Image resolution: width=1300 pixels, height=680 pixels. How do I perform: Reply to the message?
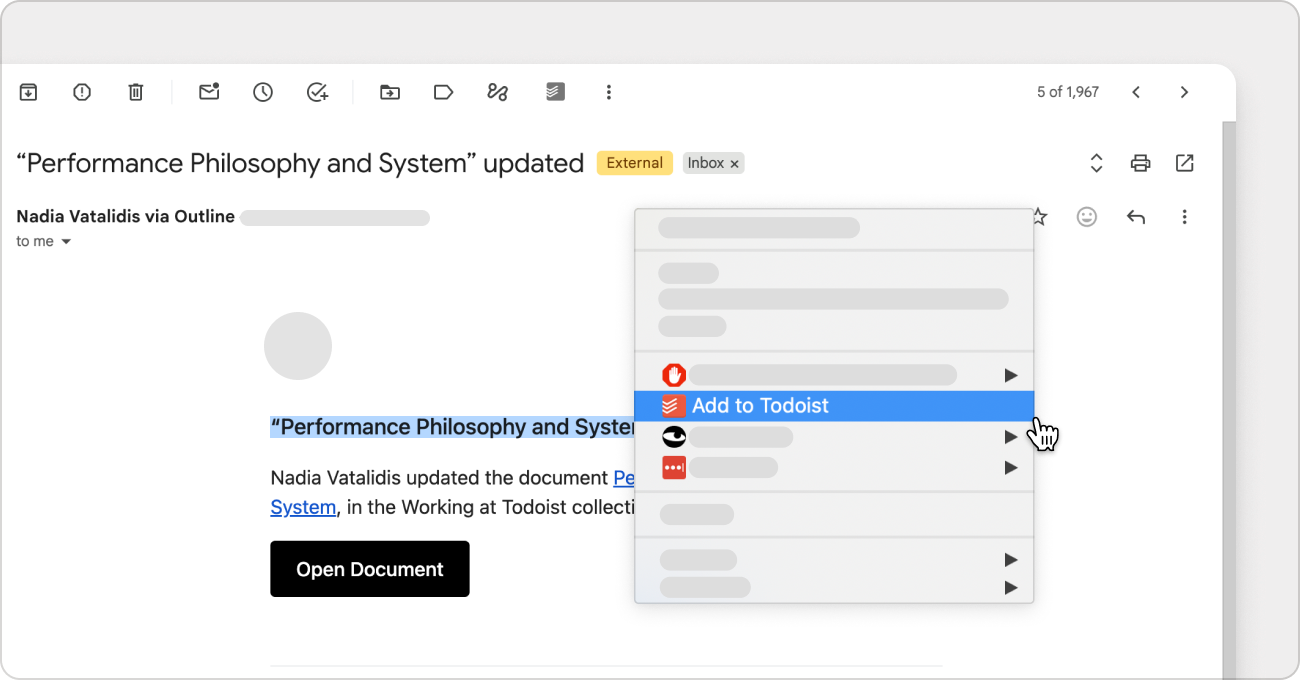(x=1136, y=217)
